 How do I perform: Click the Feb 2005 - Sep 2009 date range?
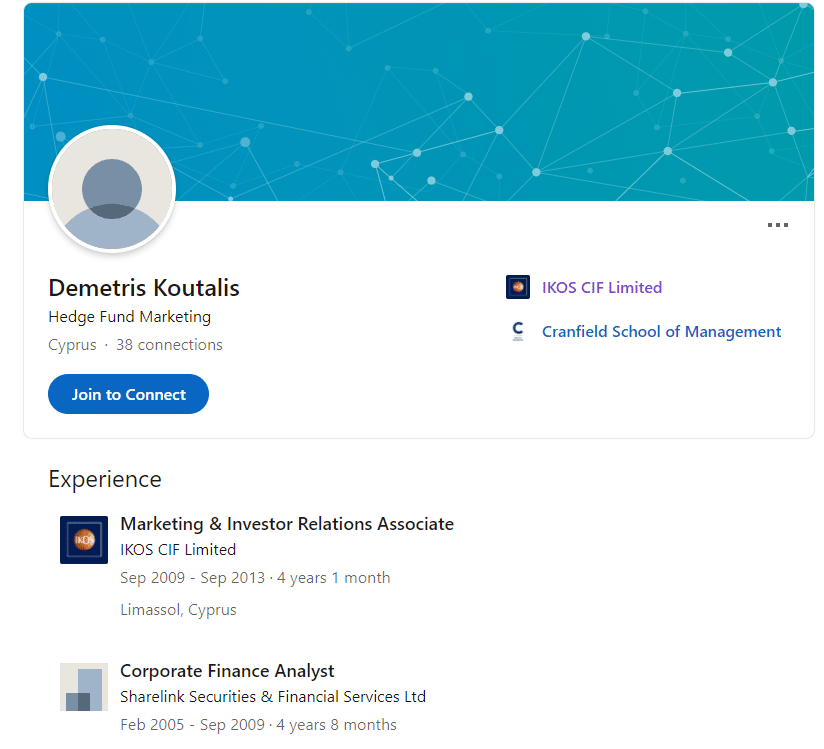(192, 725)
